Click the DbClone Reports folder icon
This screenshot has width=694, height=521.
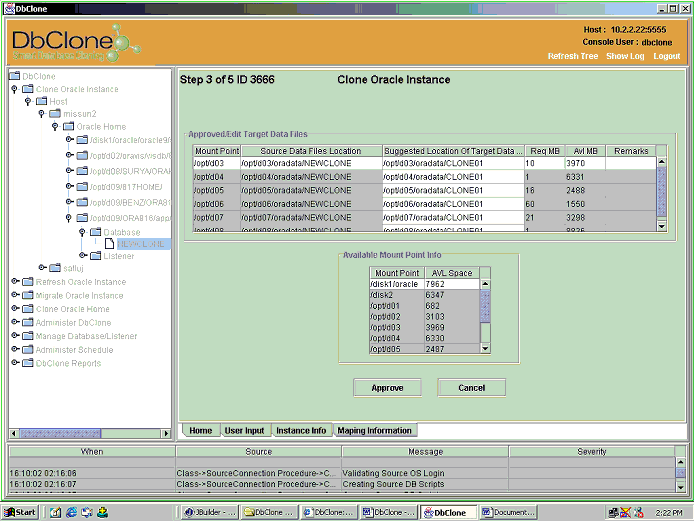click(28, 363)
